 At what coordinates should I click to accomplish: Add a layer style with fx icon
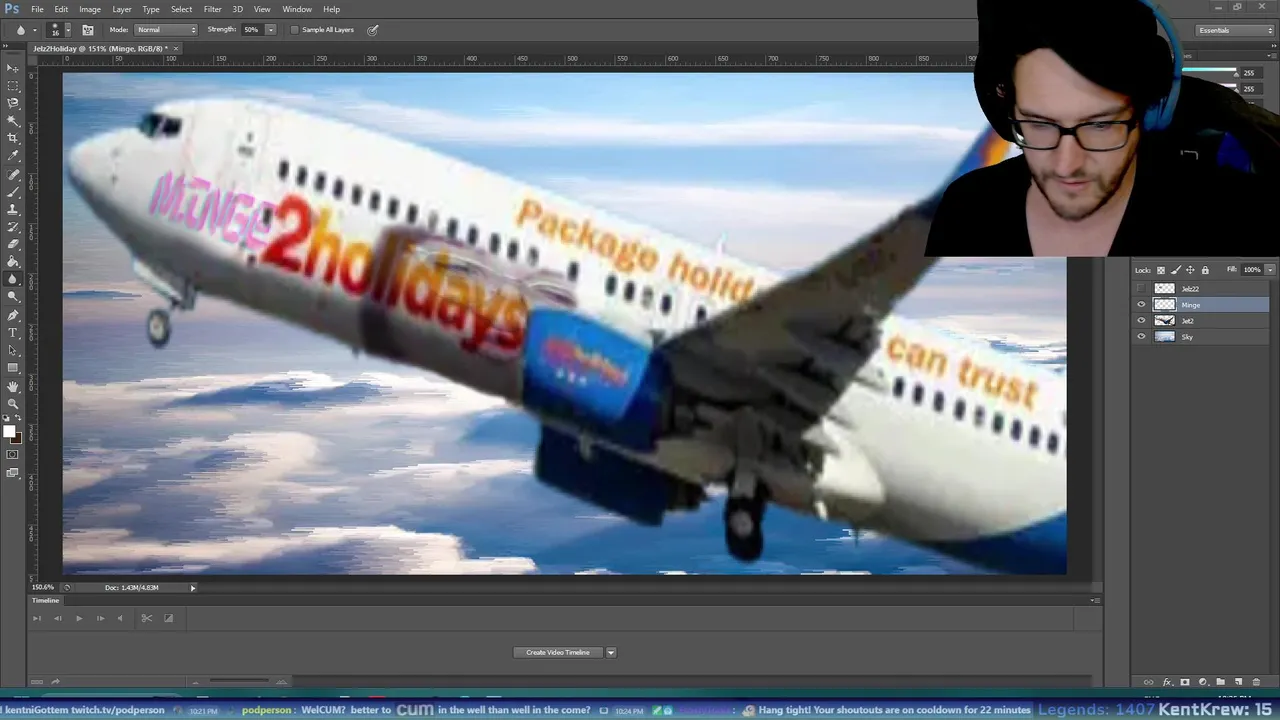tap(1167, 682)
